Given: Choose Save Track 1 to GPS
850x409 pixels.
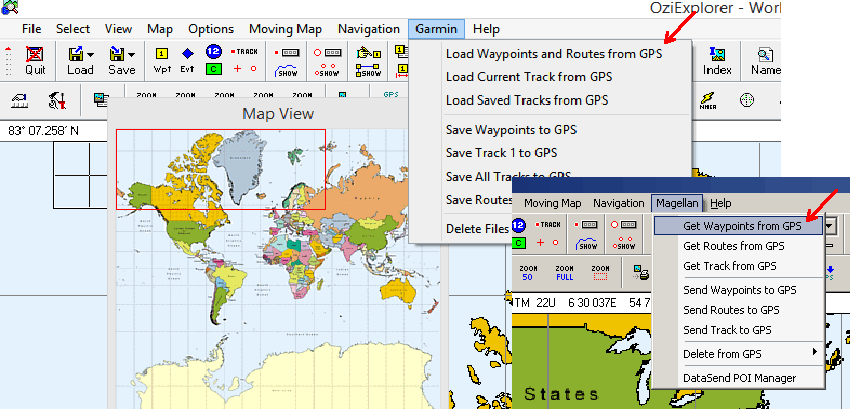Looking at the screenshot, I should [x=501, y=153].
